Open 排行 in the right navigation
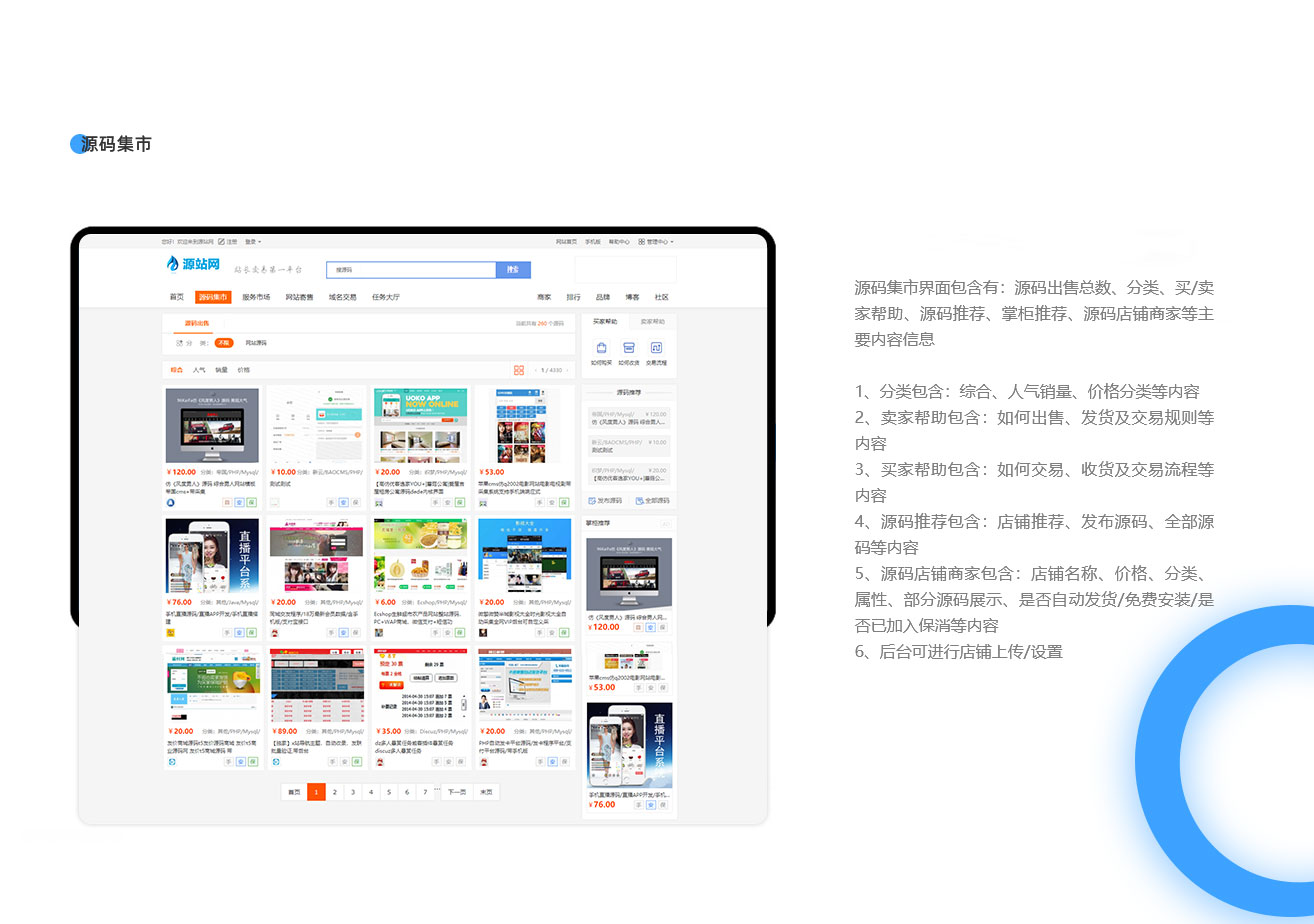1314x924 pixels. [x=573, y=297]
